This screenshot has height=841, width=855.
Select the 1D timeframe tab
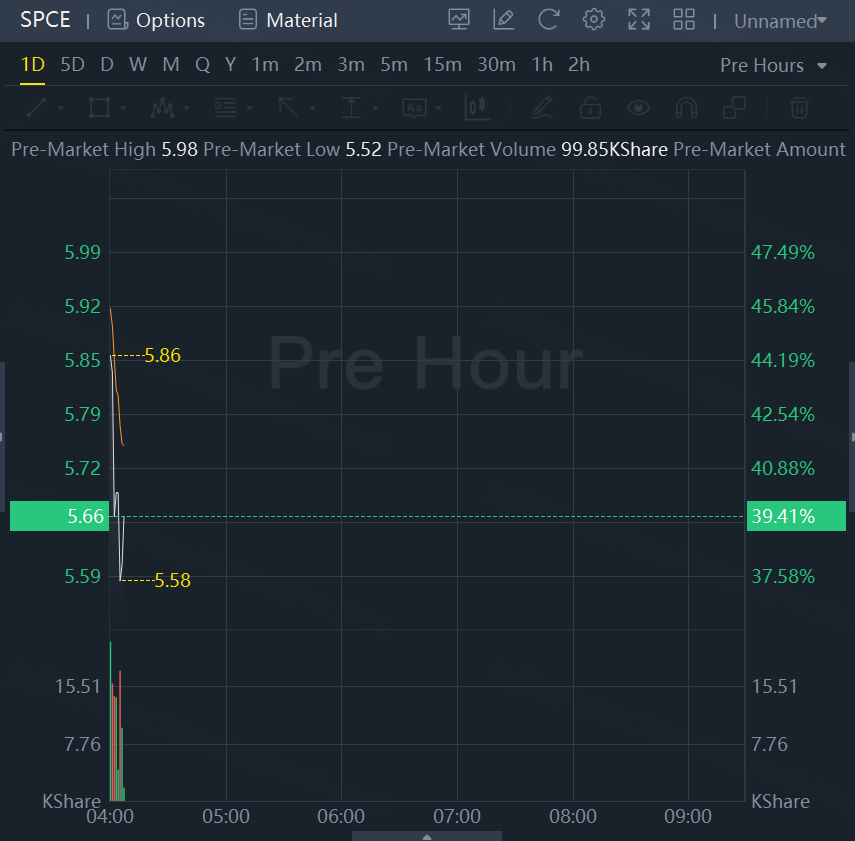(x=32, y=65)
